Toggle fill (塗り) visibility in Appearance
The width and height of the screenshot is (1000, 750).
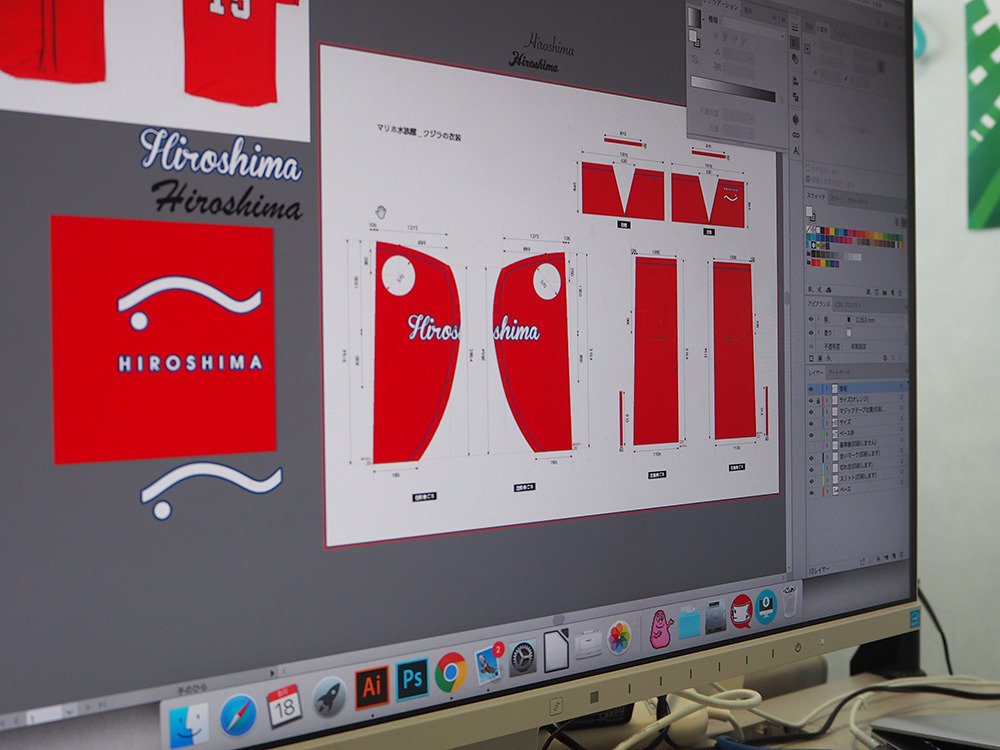[811, 332]
